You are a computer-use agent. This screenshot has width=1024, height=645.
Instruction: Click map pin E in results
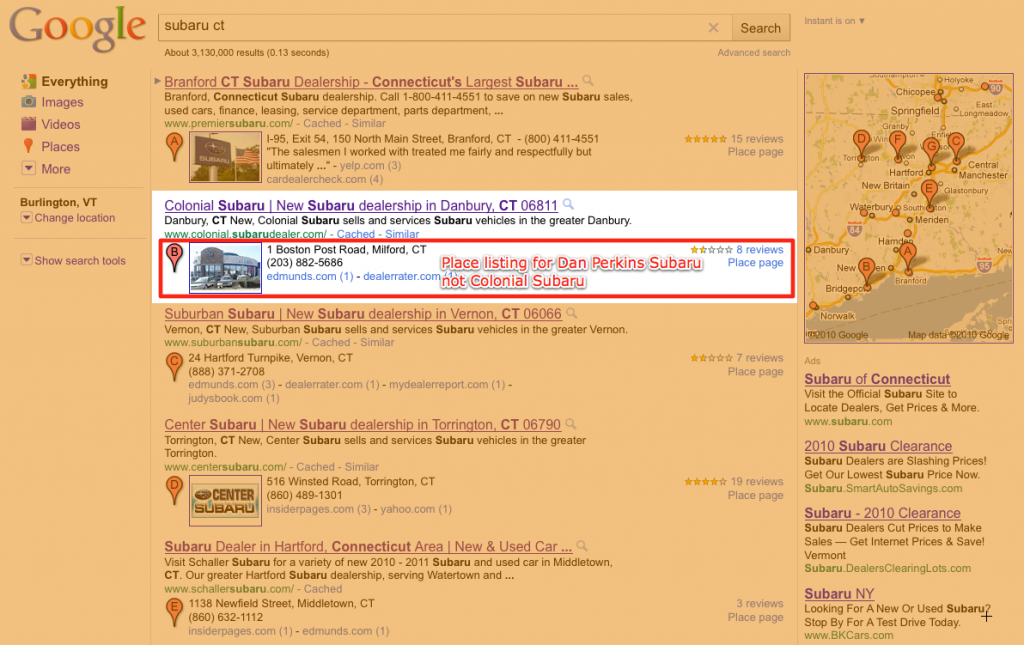coord(174,612)
